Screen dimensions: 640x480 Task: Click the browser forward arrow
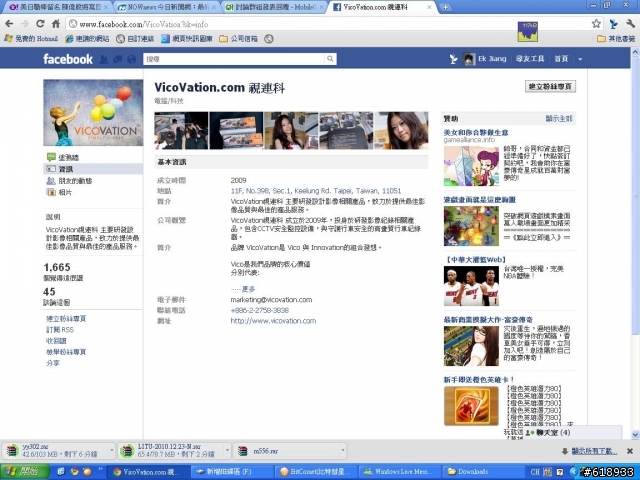[24, 24]
